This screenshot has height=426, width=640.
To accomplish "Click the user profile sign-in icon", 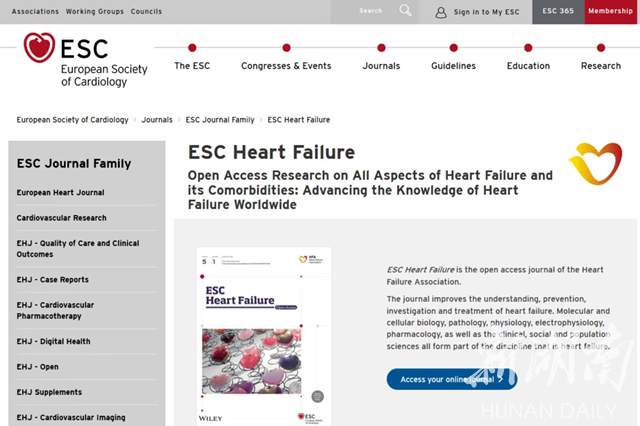I will pos(441,12).
